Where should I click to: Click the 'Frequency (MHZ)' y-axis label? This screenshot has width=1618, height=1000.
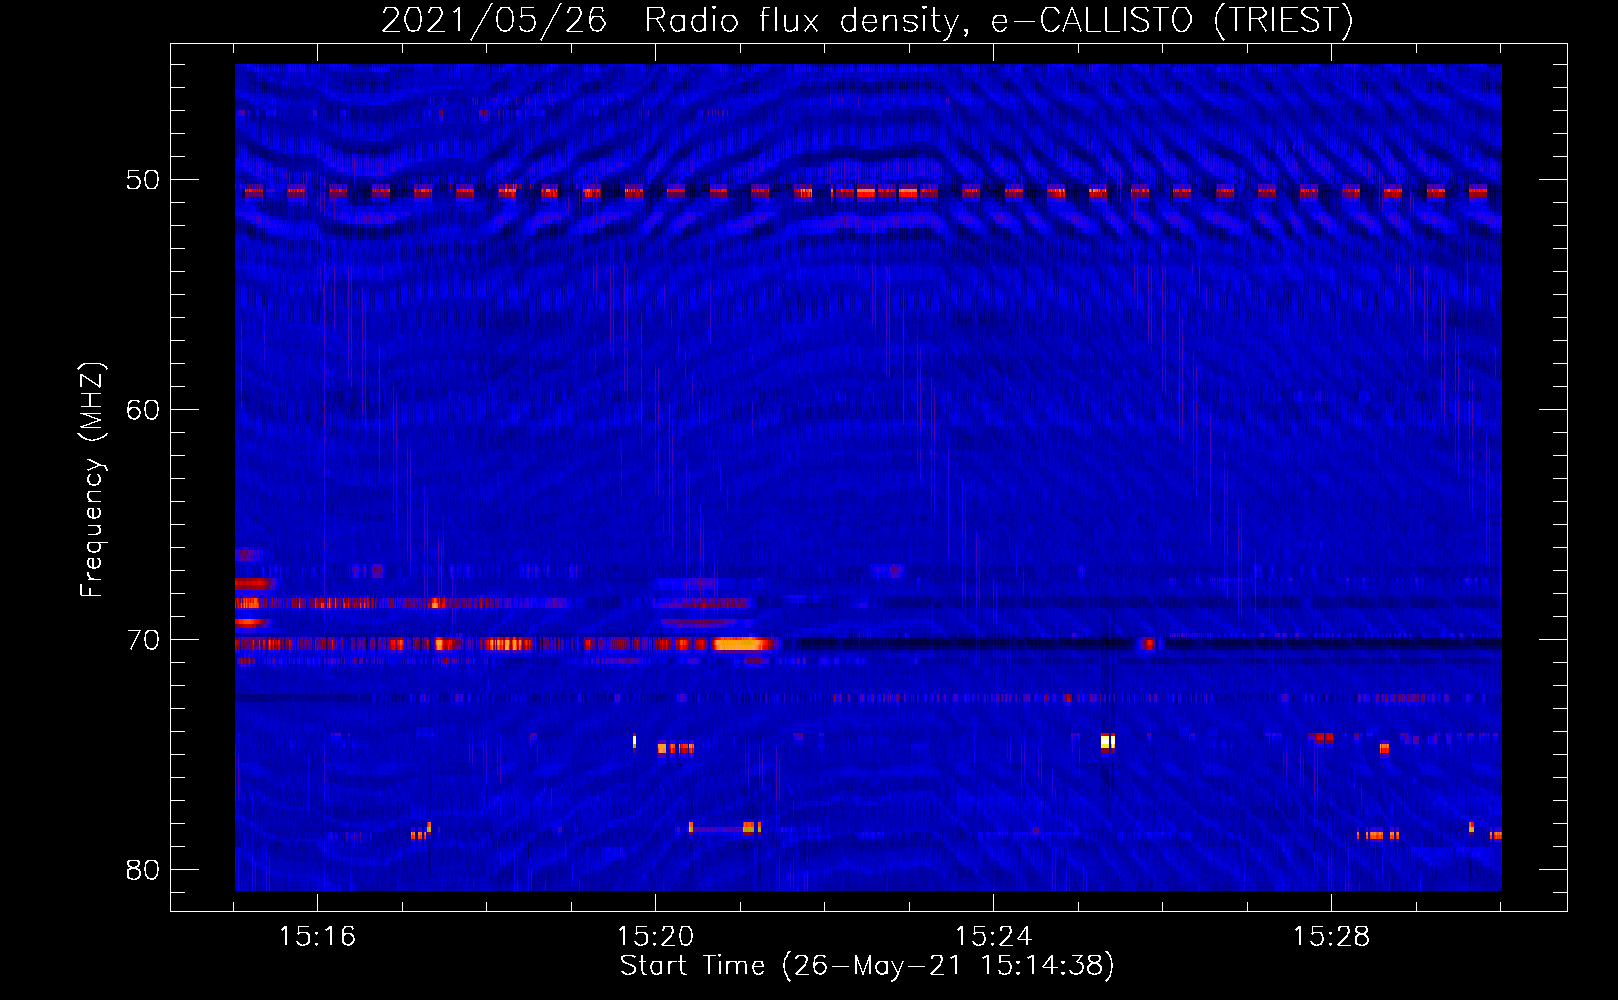tap(92, 480)
